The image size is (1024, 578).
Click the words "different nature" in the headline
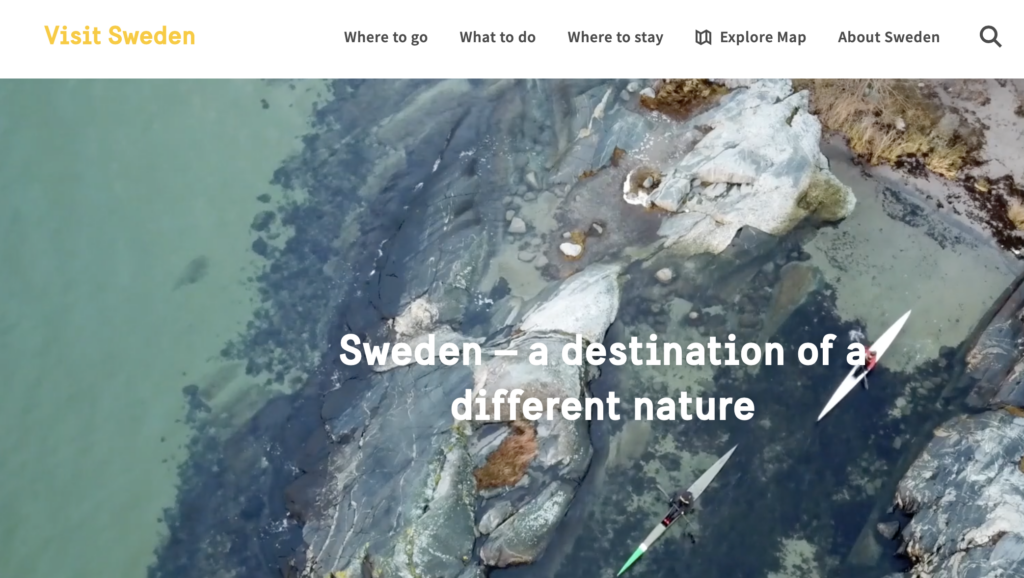pyautogui.click(x=602, y=406)
